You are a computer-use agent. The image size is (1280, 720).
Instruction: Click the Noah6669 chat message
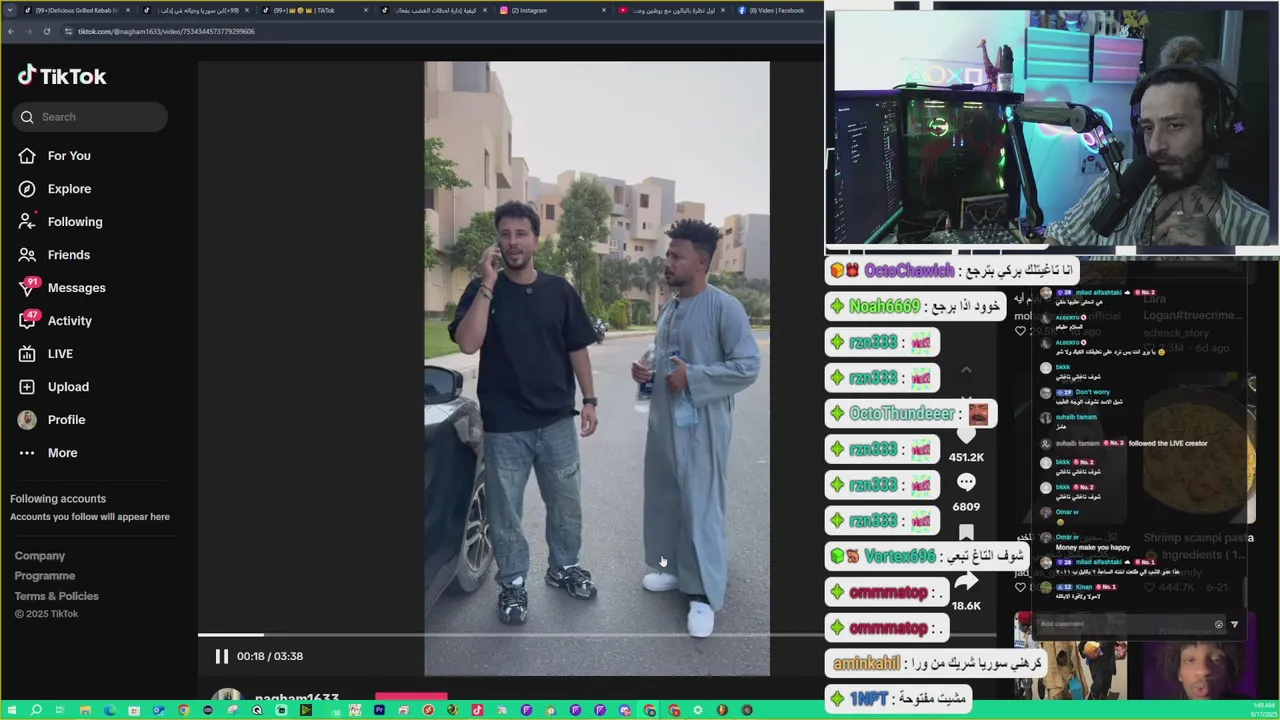click(x=917, y=306)
